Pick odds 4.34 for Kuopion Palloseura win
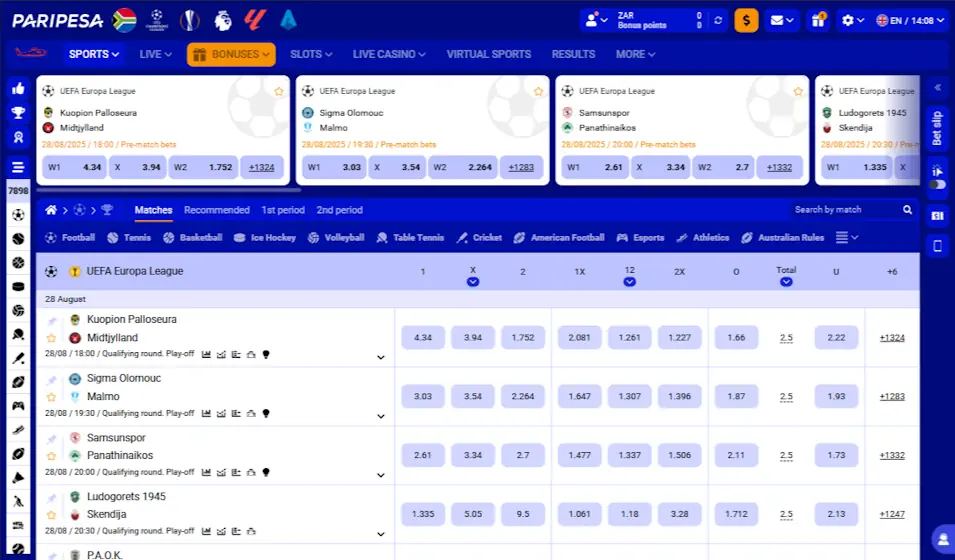 pyautogui.click(x=423, y=338)
